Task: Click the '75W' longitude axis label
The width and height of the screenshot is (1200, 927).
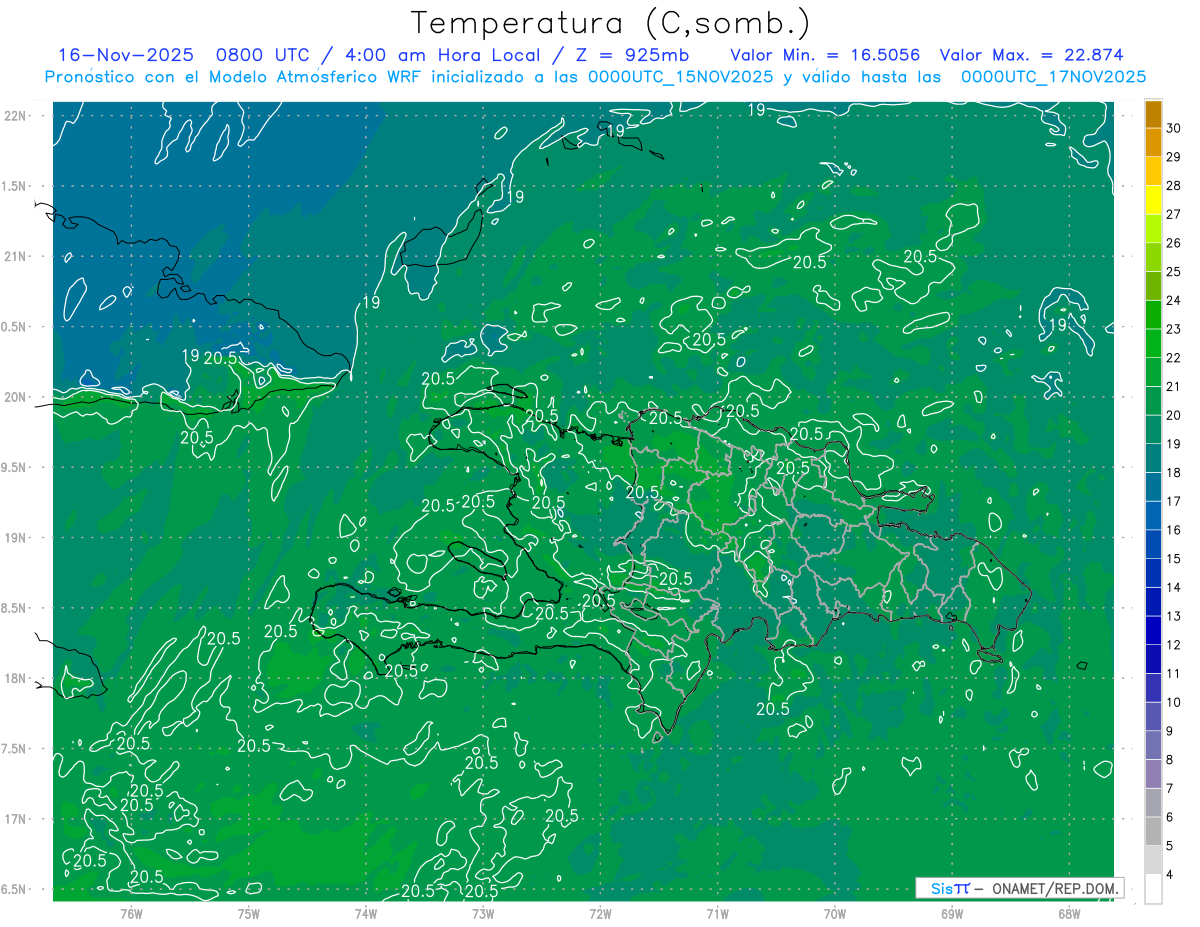Action: click(x=249, y=913)
